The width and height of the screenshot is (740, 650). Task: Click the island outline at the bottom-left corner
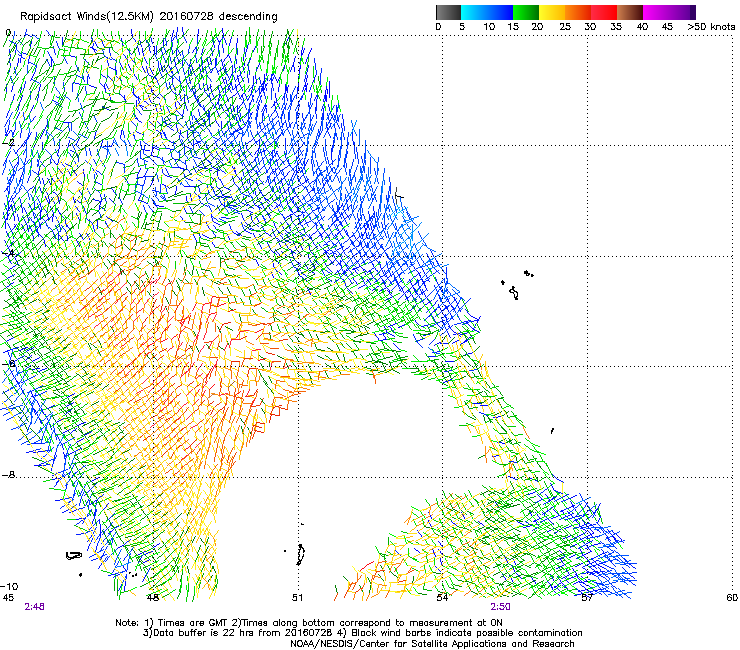pyautogui.click(x=74, y=556)
